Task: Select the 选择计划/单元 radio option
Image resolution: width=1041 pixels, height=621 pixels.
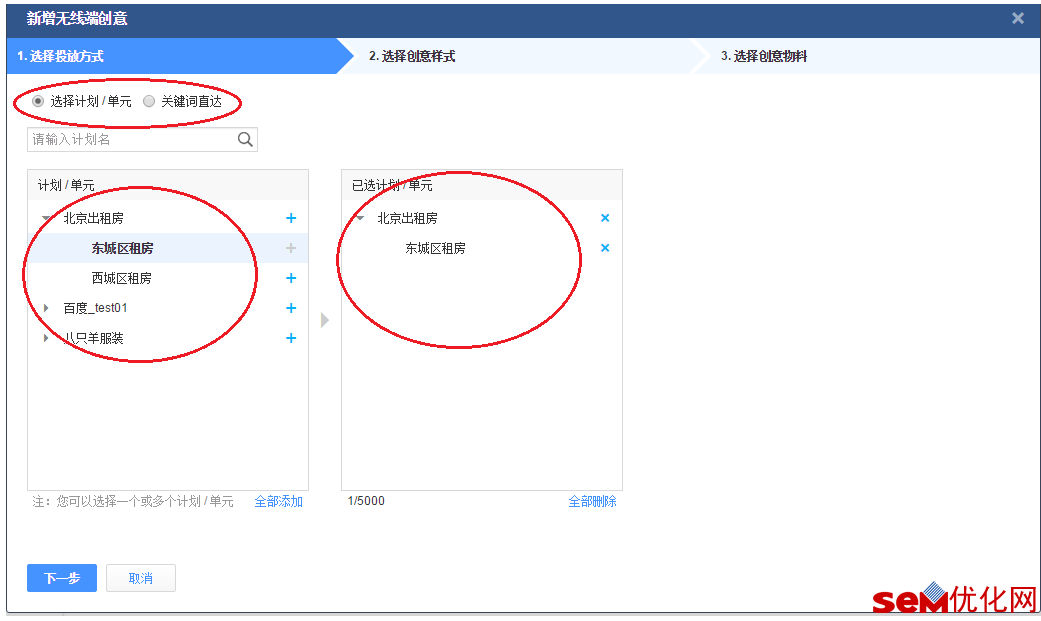Action: pyautogui.click(x=38, y=101)
